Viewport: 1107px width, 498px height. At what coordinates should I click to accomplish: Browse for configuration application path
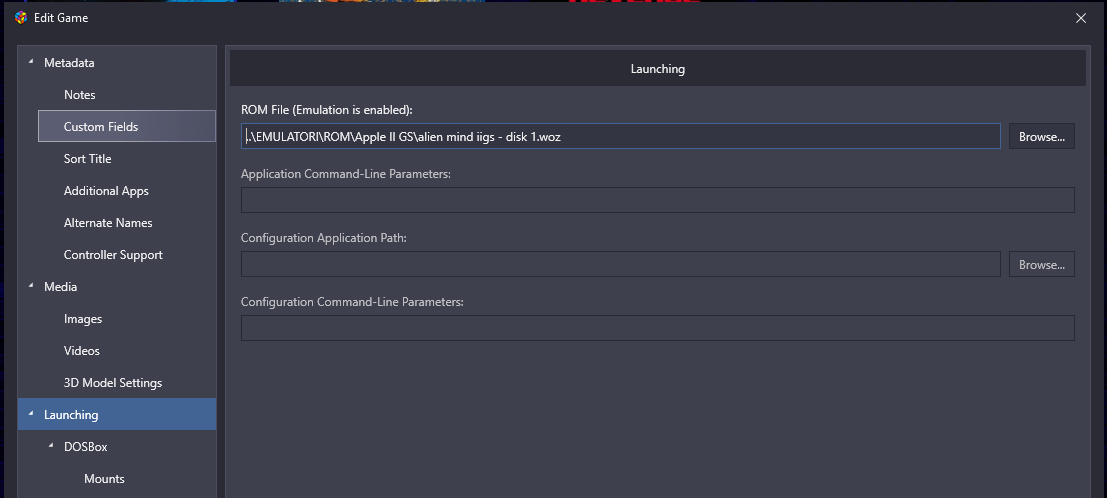1042,264
